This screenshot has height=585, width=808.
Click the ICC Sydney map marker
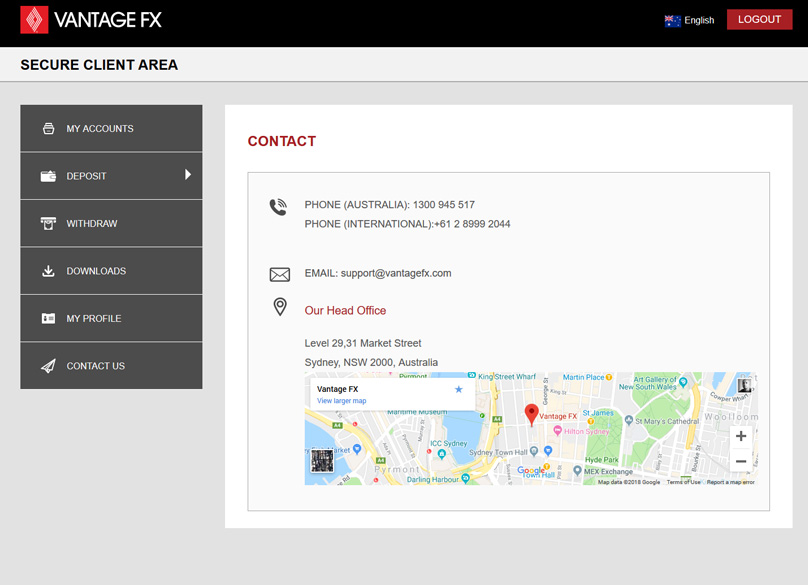pyautogui.click(x=442, y=454)
